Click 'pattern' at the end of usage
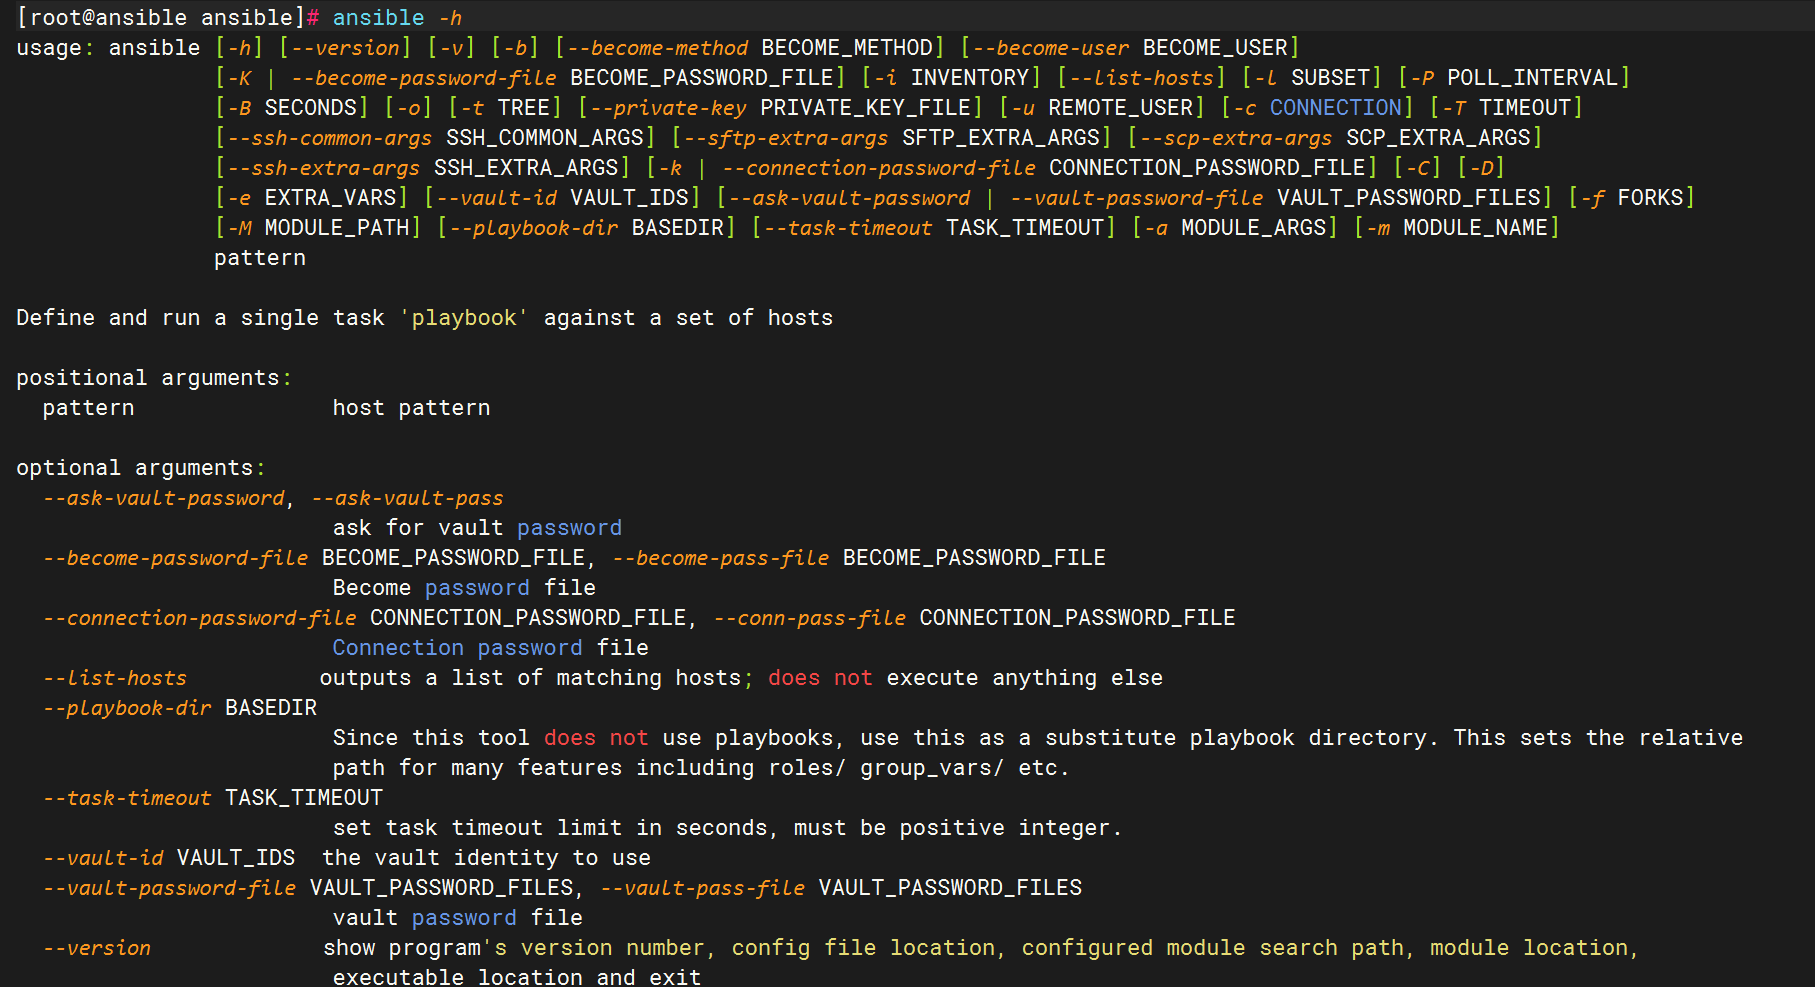The width and height of the screenshot is (1815, 987). point(260,258)
